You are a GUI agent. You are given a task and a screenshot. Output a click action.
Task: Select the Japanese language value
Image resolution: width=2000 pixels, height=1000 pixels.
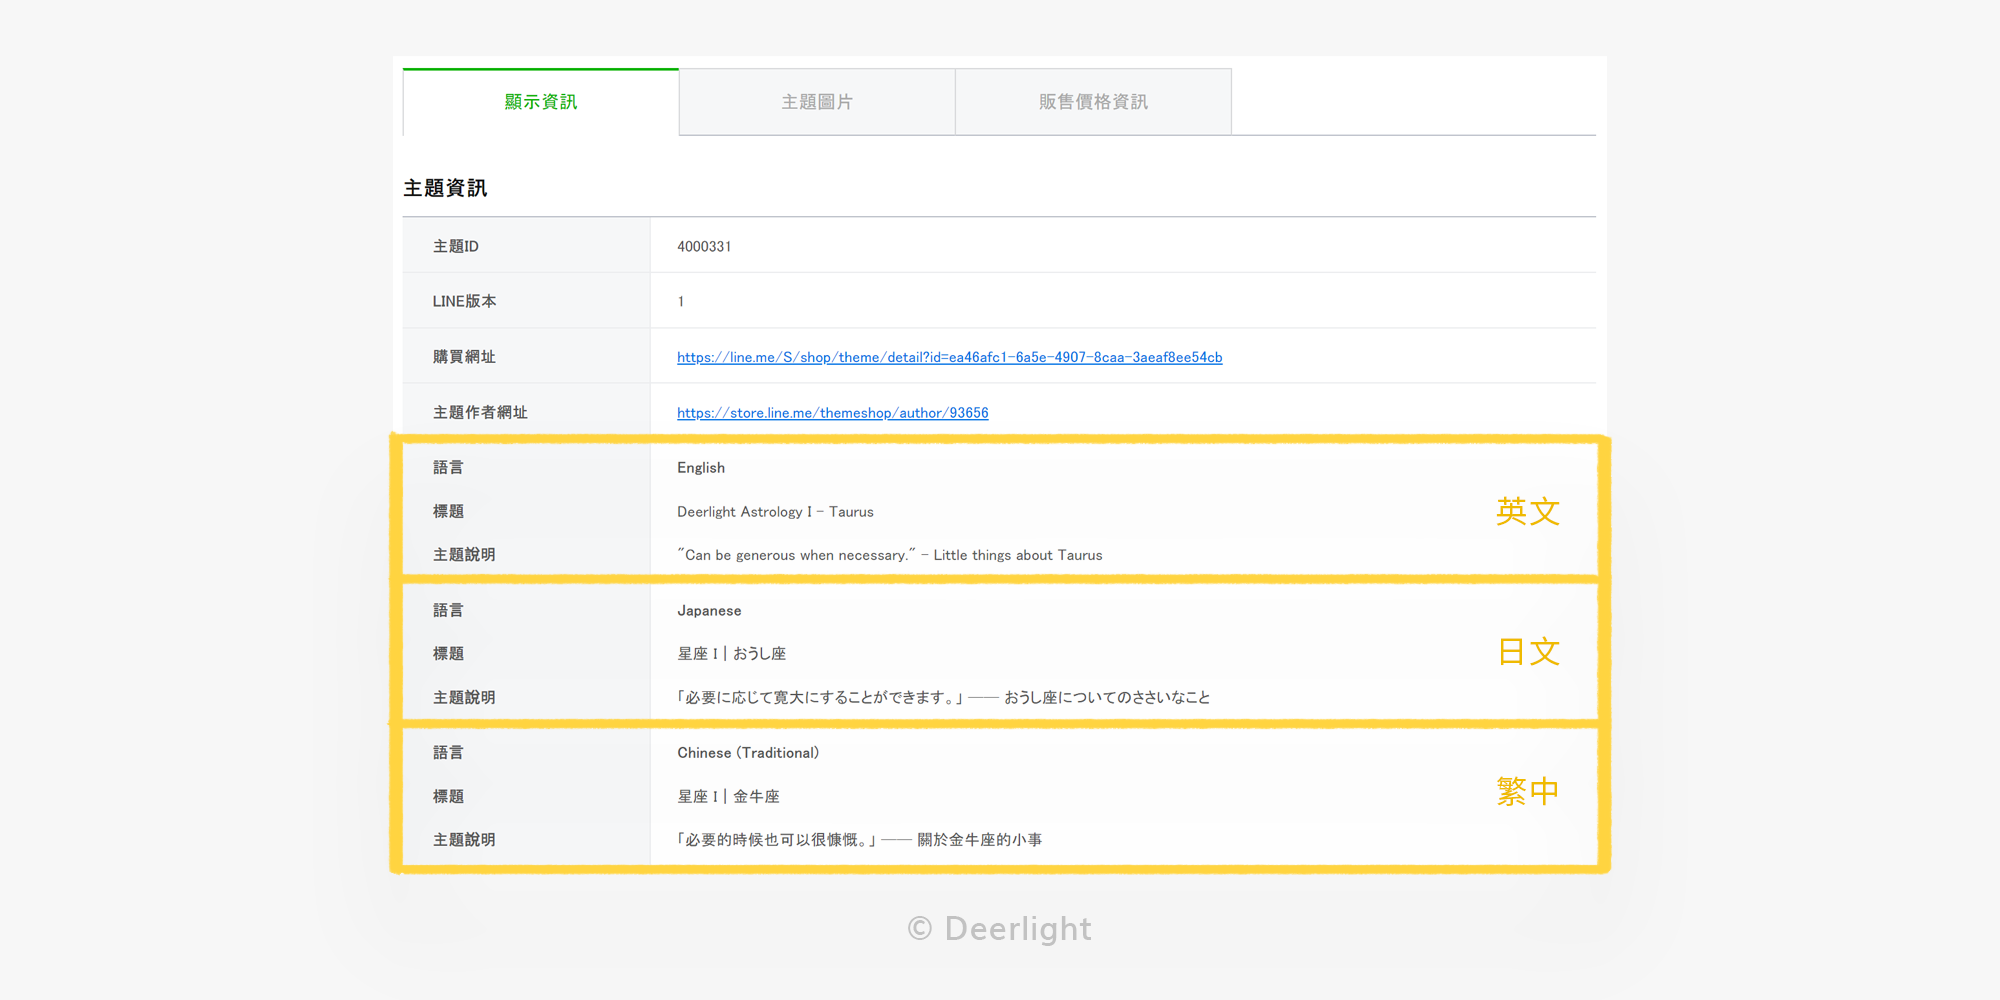point(709,611)
